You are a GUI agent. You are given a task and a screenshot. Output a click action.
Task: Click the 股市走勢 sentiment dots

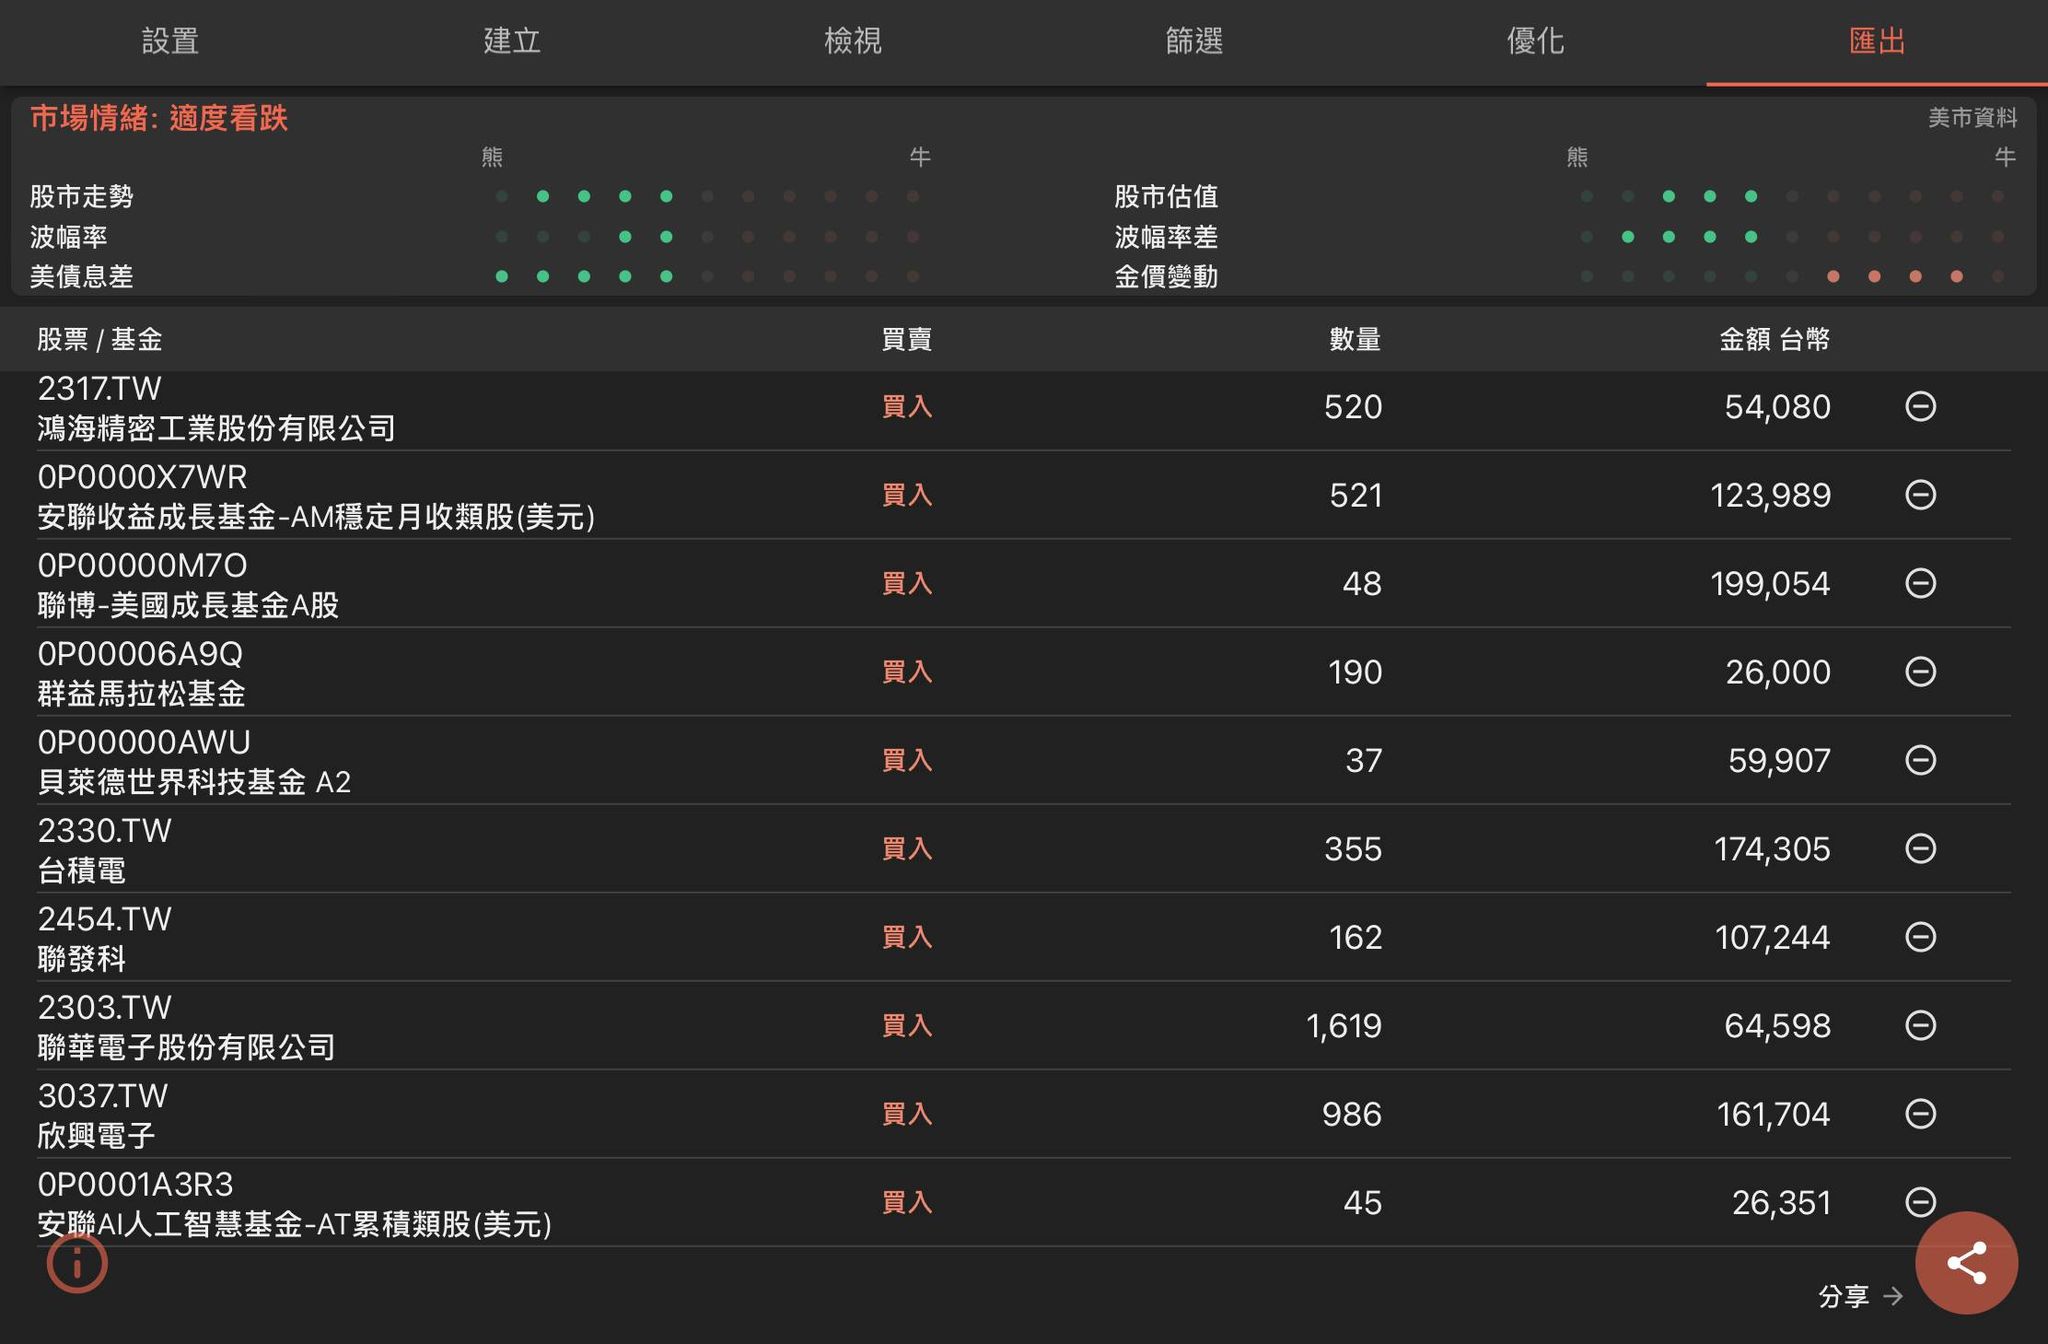coord(706,197)
